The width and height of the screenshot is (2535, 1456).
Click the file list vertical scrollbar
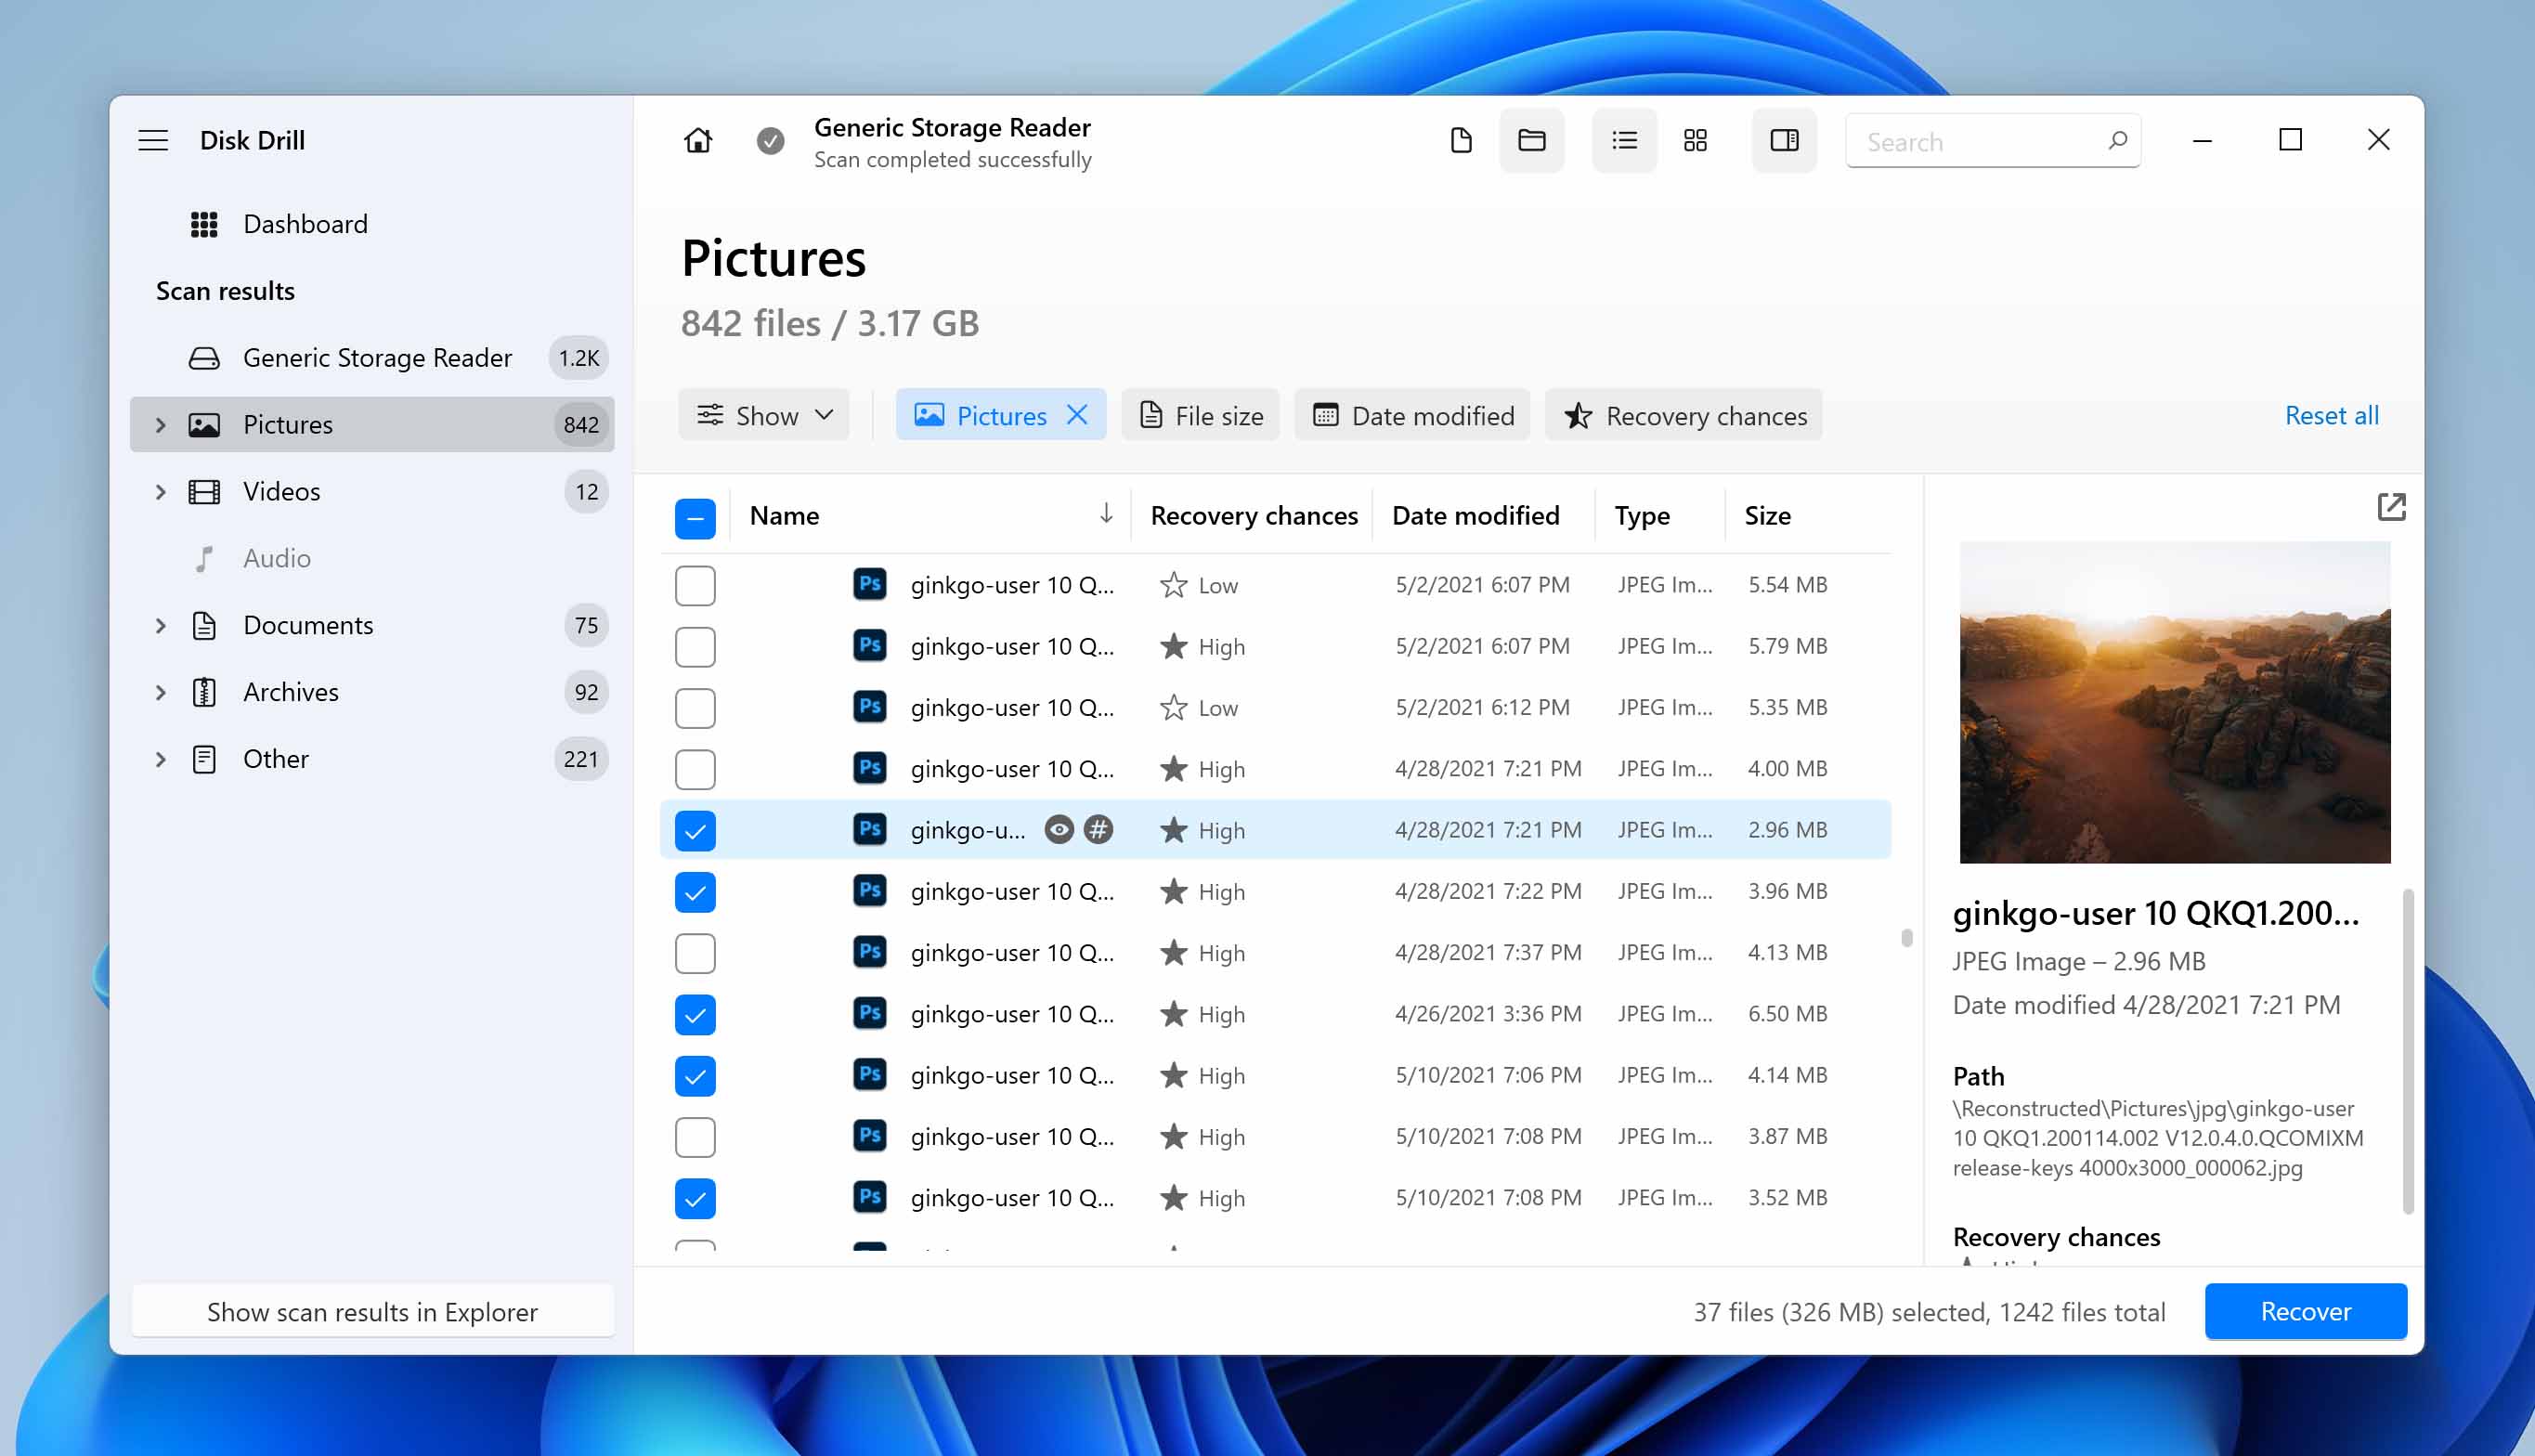(x=1907, y=937)
